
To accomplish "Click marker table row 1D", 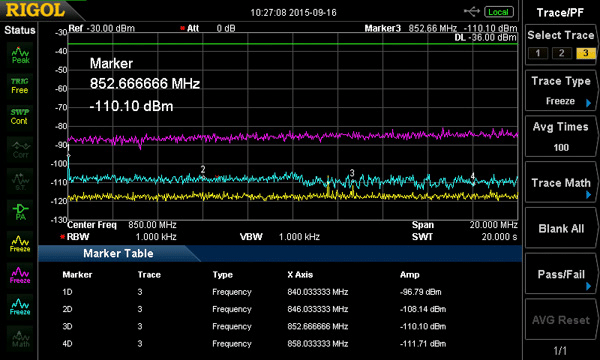I will pyautogui.click(x=254, y=292).
